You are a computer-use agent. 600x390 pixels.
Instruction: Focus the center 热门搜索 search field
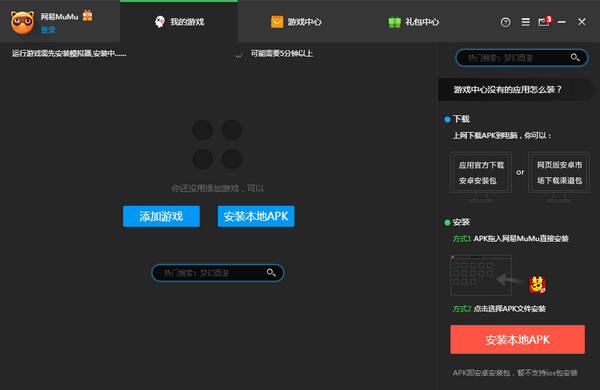[x=218, y=273]
